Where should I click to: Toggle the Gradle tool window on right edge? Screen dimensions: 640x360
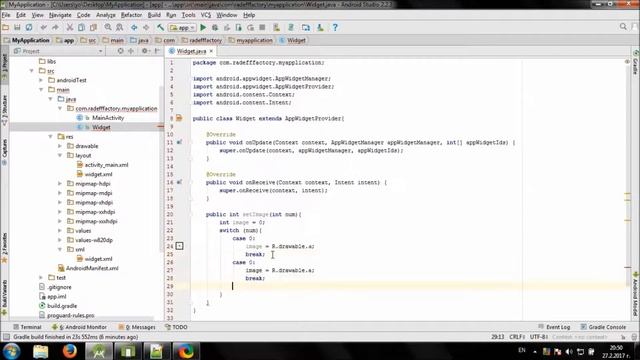[x=636, y=62]
